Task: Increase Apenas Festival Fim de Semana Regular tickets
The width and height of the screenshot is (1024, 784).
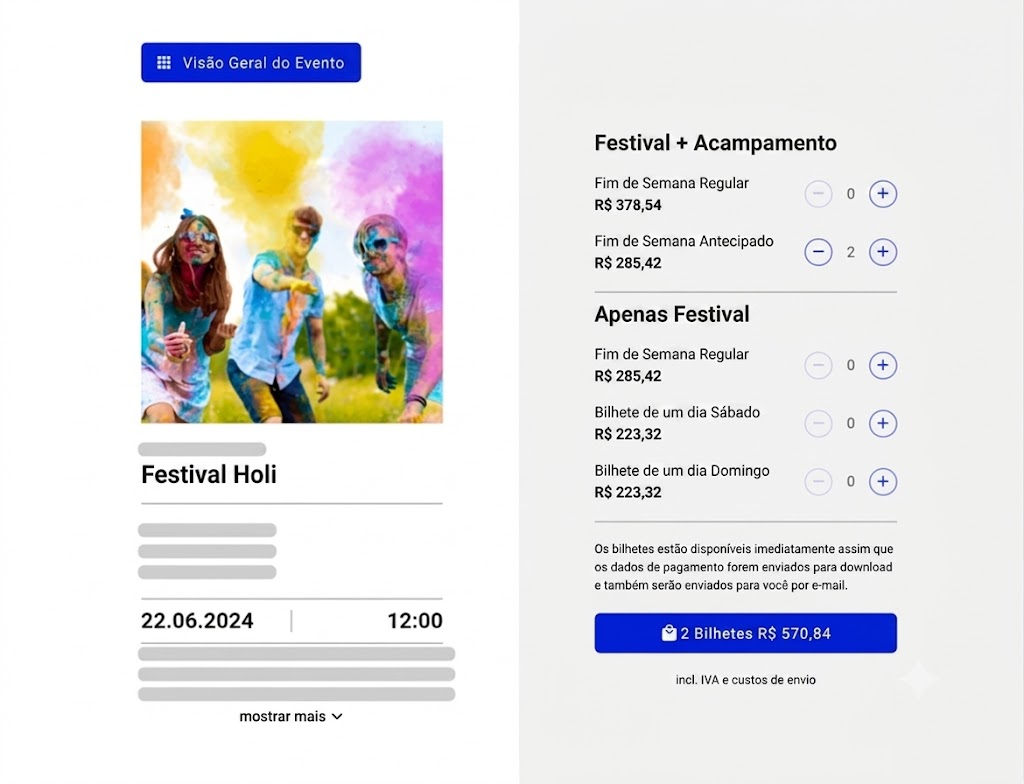Action: coord(882,365)
